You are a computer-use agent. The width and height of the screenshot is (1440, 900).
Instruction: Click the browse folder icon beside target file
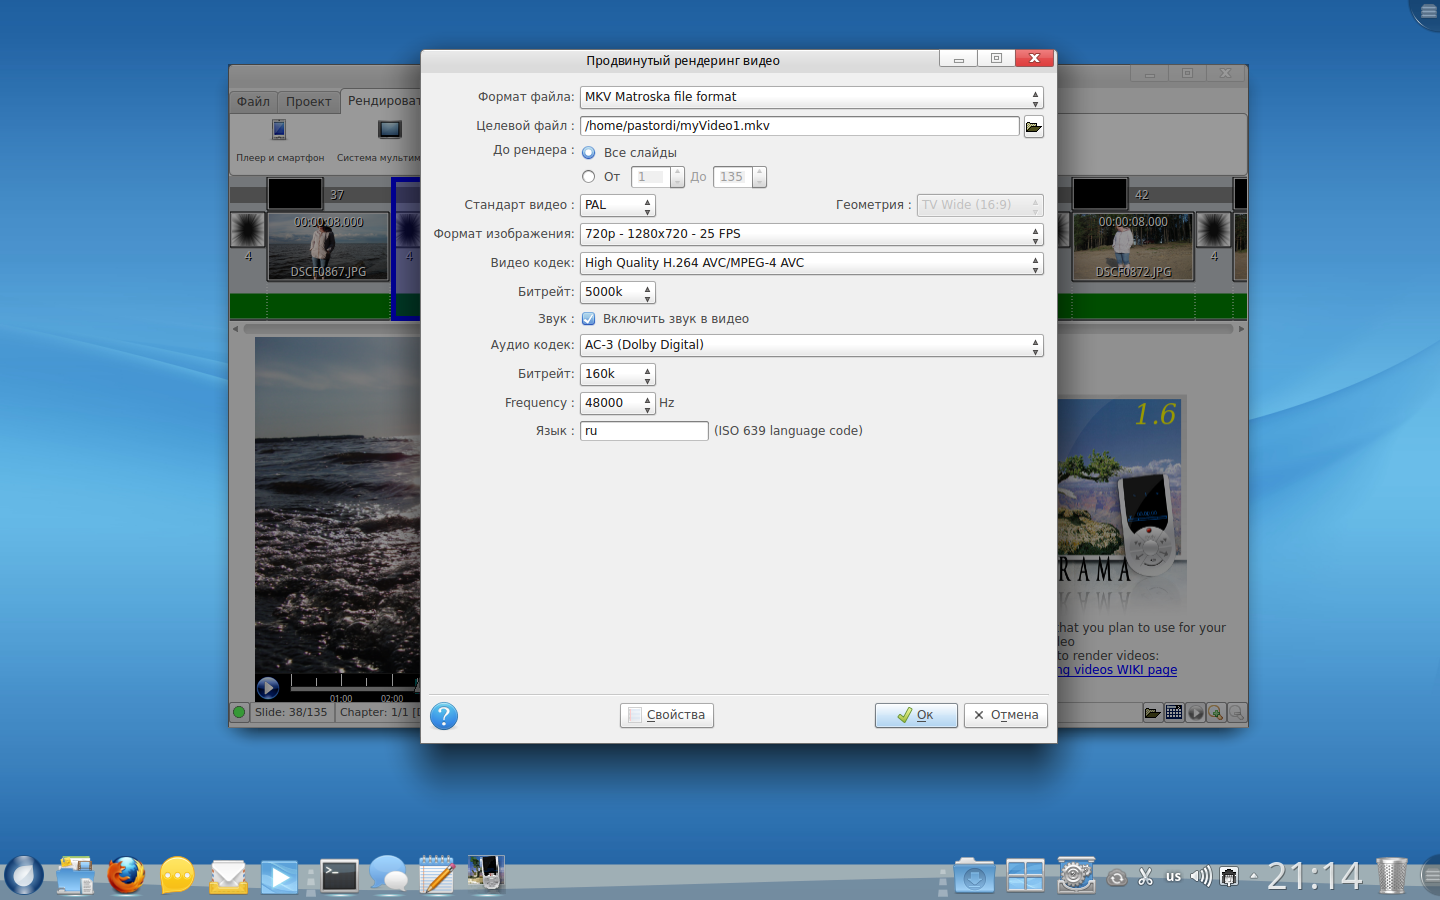[x=1033, y=127]
